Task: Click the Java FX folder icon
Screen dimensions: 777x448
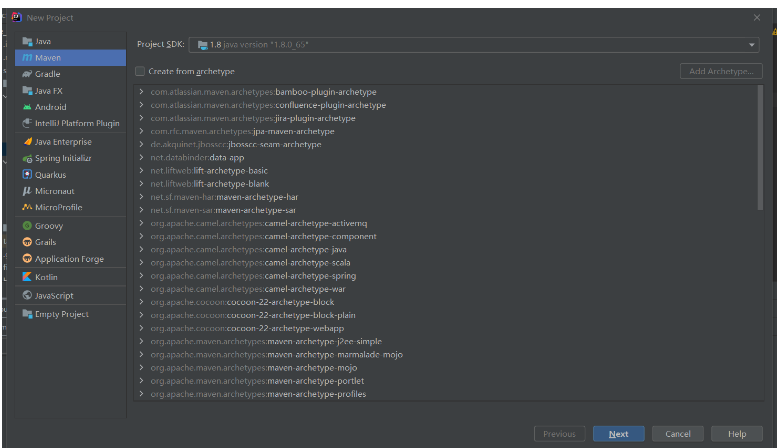Action: [27, 91]
